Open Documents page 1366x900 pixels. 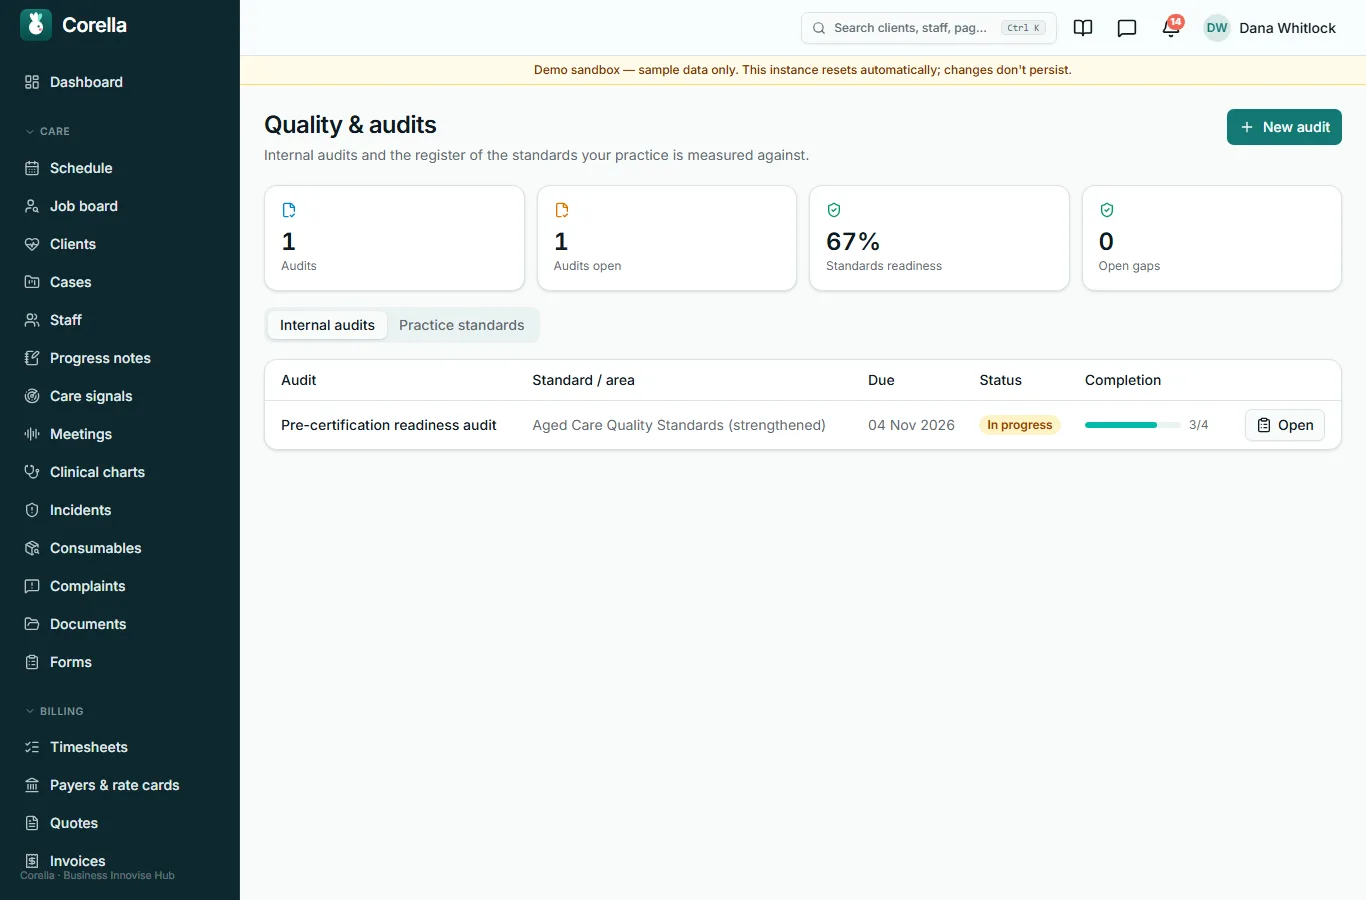coord(120,624)
